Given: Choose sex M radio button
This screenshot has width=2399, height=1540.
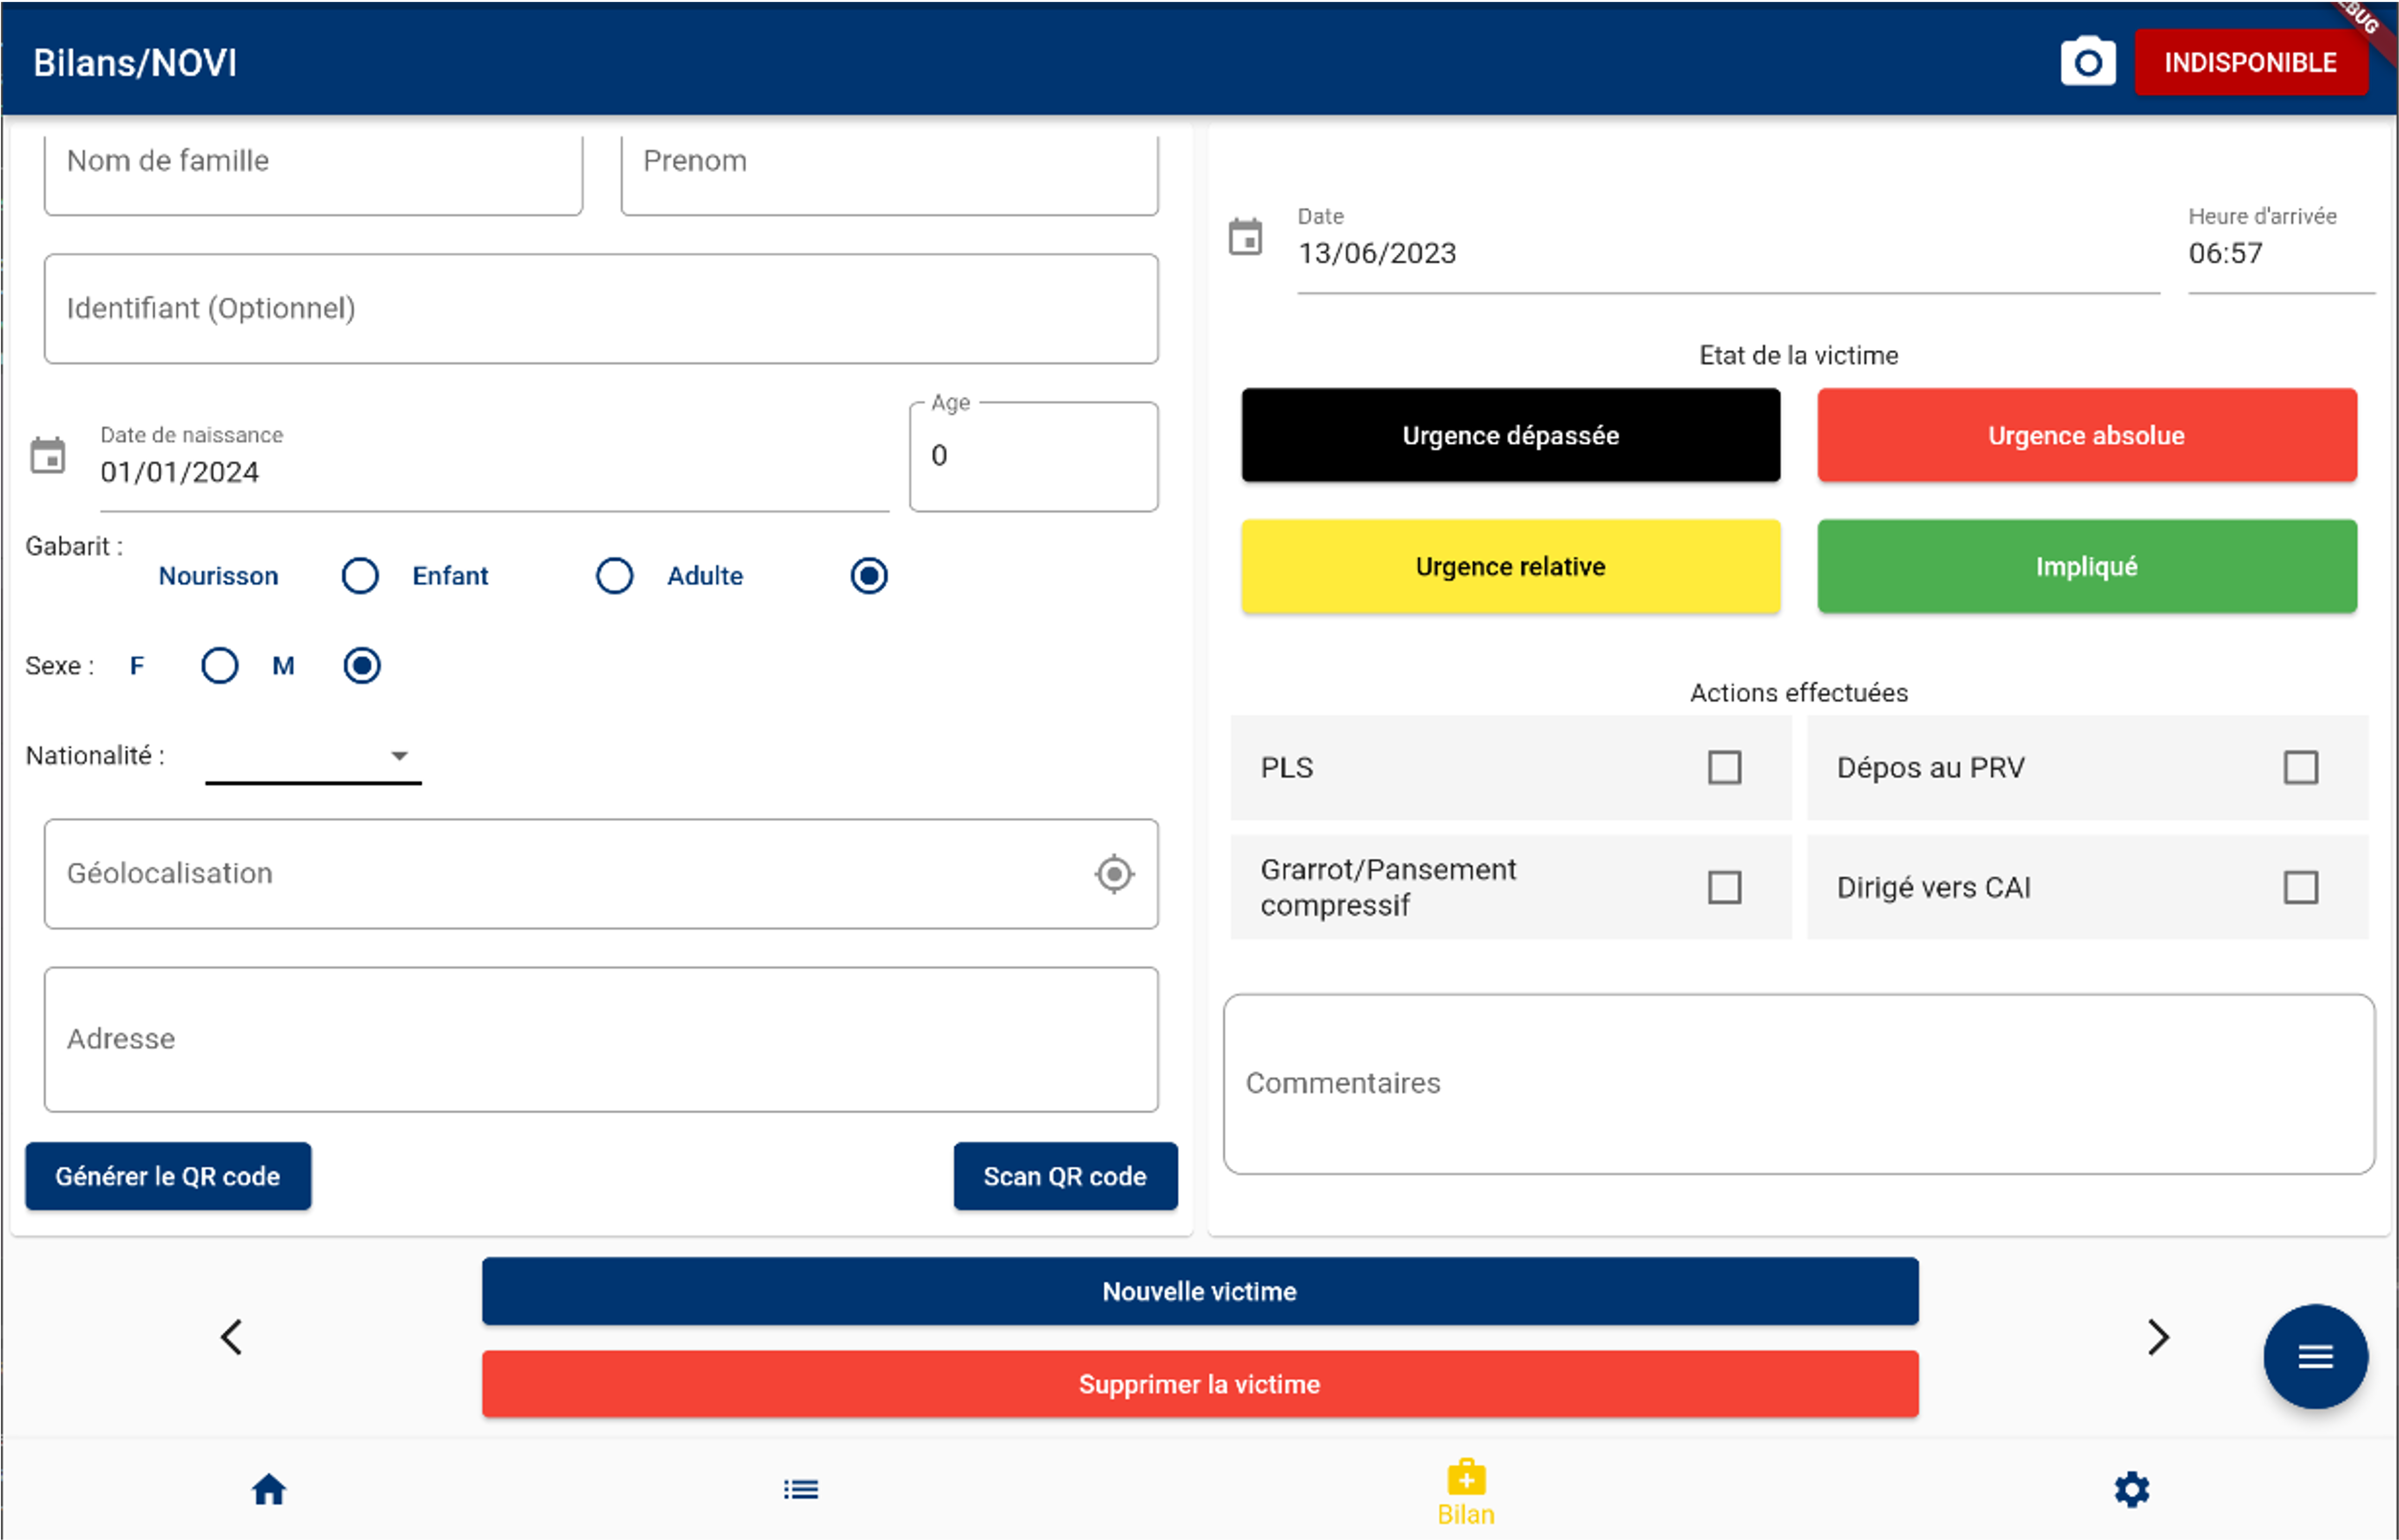Looking at the screenshot, I should [x=362, y=666].
